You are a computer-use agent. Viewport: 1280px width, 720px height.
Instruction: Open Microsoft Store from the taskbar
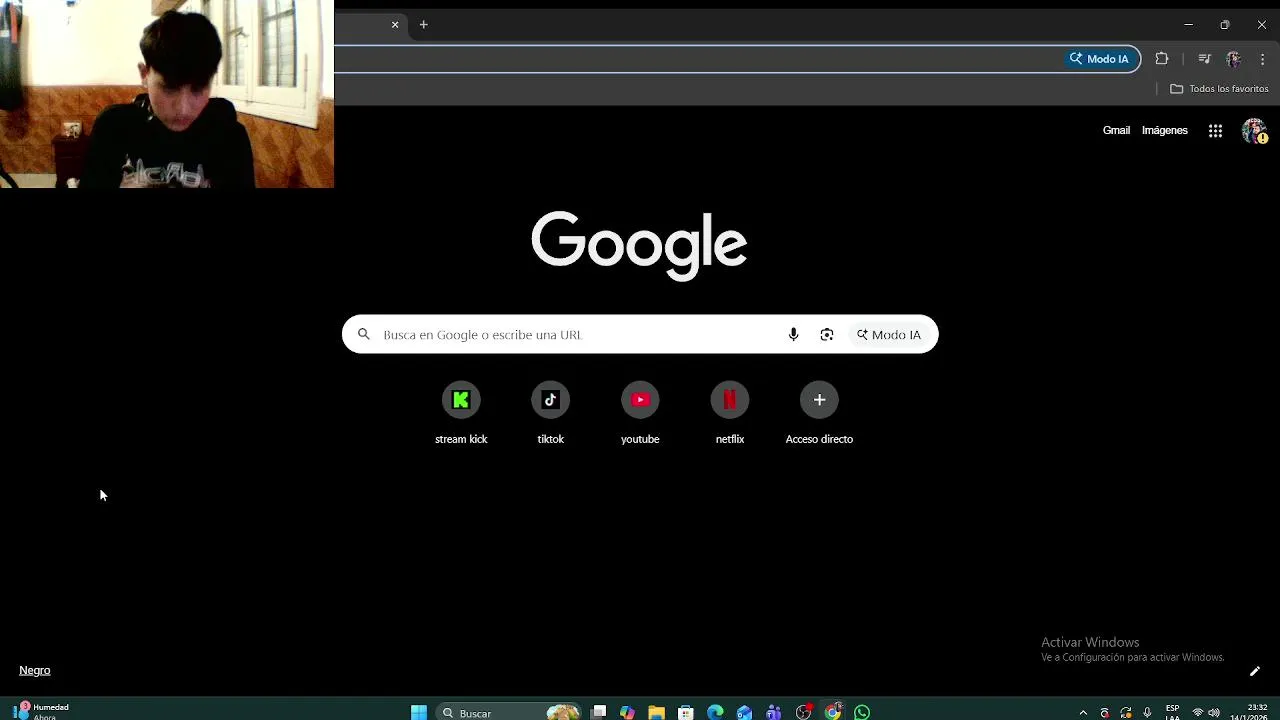[x=686, y=713]
